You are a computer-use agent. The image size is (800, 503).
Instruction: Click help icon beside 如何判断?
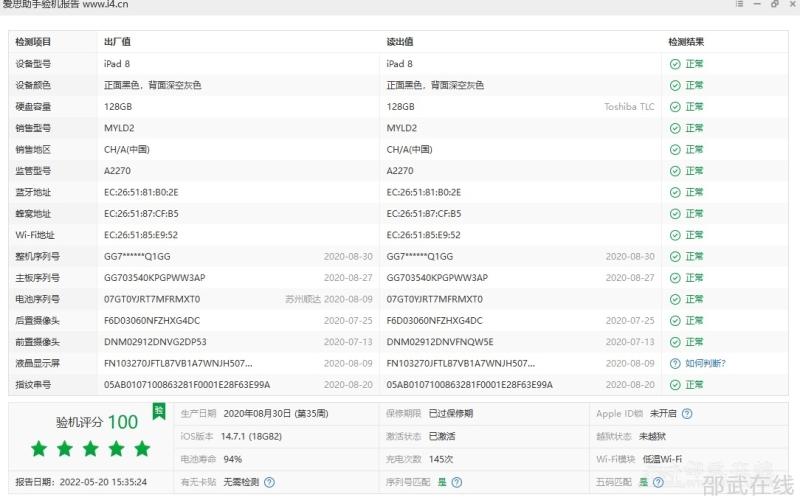[675, 363]
